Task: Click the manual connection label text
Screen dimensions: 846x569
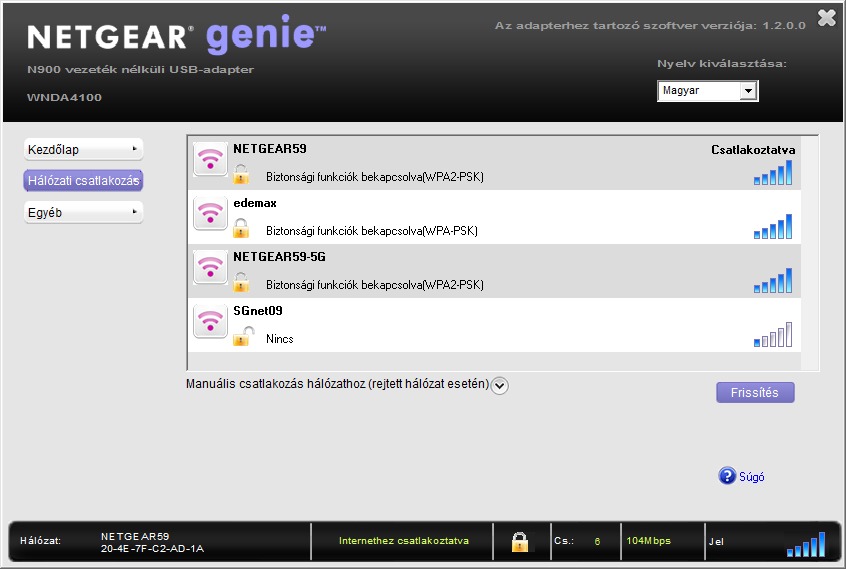Action: (x=337, y=384)
